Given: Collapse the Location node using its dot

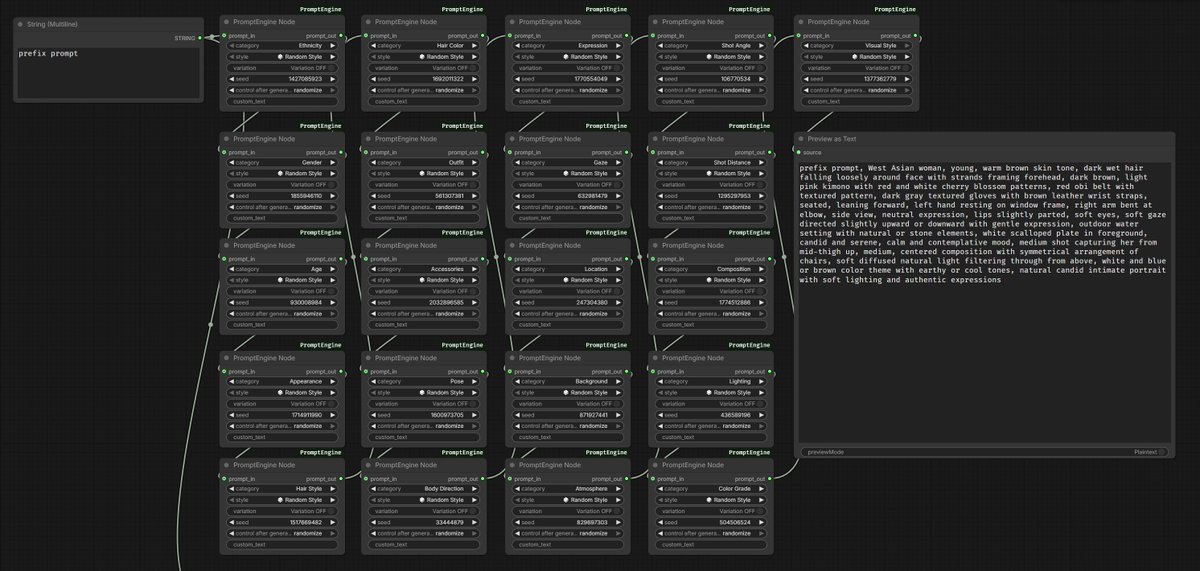Looking at the screenshot, I should 514,245.
